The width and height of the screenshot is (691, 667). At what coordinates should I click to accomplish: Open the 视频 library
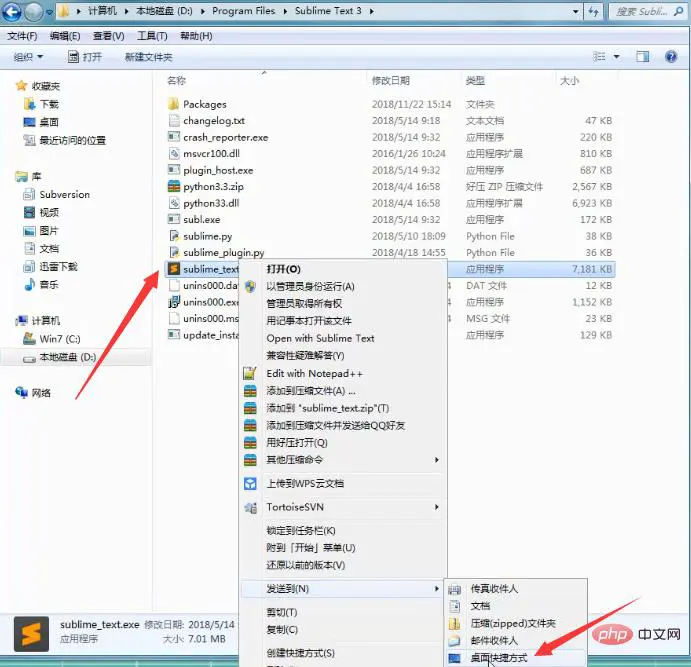click(41, 212)
